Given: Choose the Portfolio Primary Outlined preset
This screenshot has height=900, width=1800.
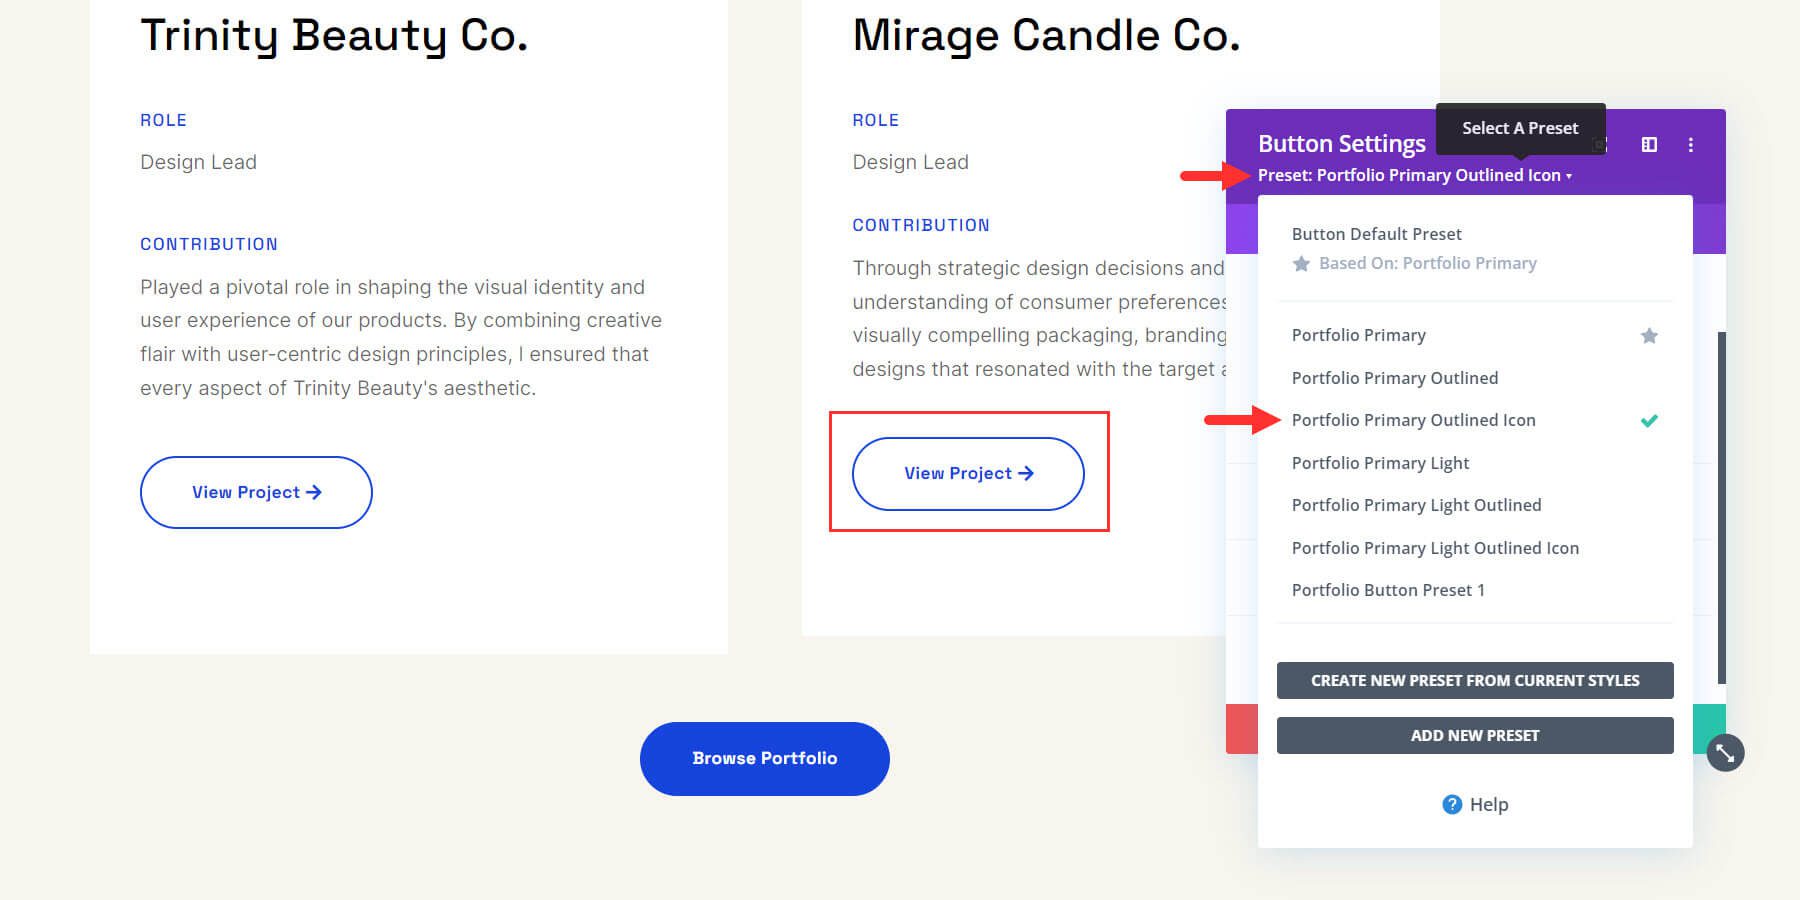Looking at the screenshot, I should click(1394, 378).
